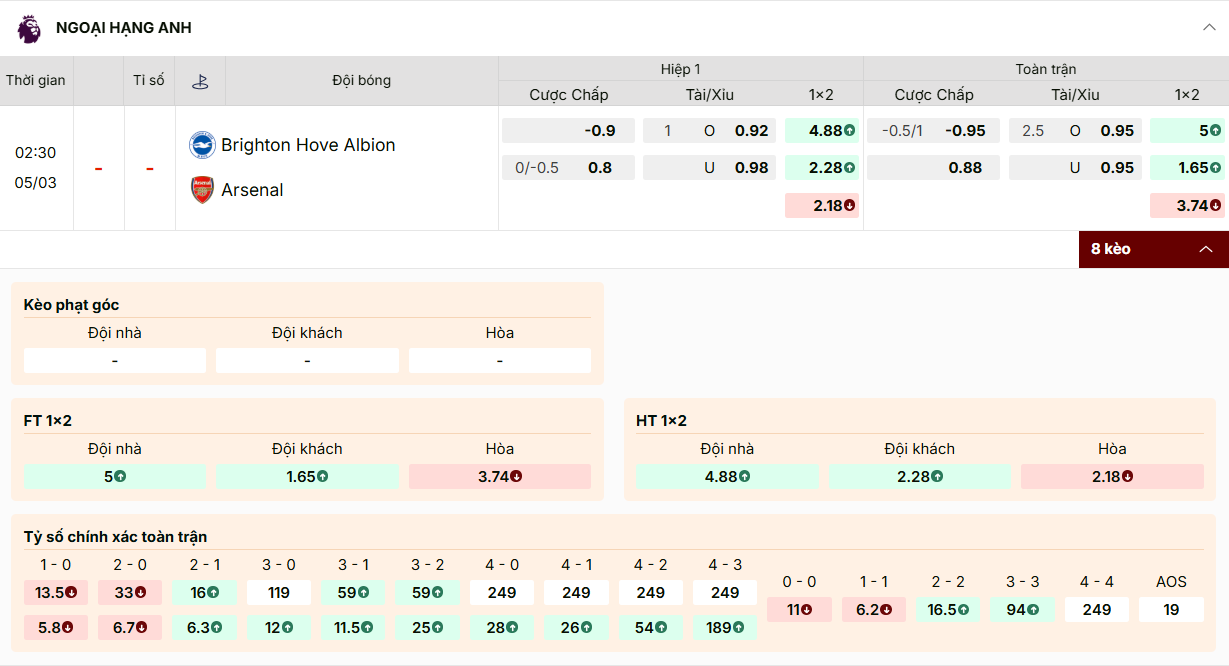Screen dimensions: 1229x666
Task: Click the empty Đội nhà field under Kèo phạt góc
Action: 114,360
